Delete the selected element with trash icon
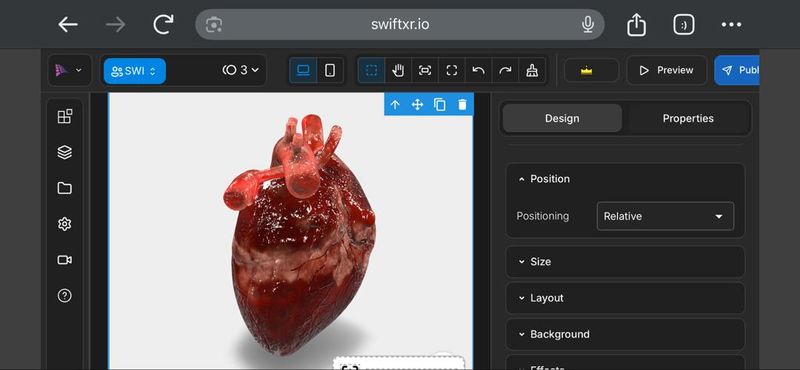 coord(462,105)
